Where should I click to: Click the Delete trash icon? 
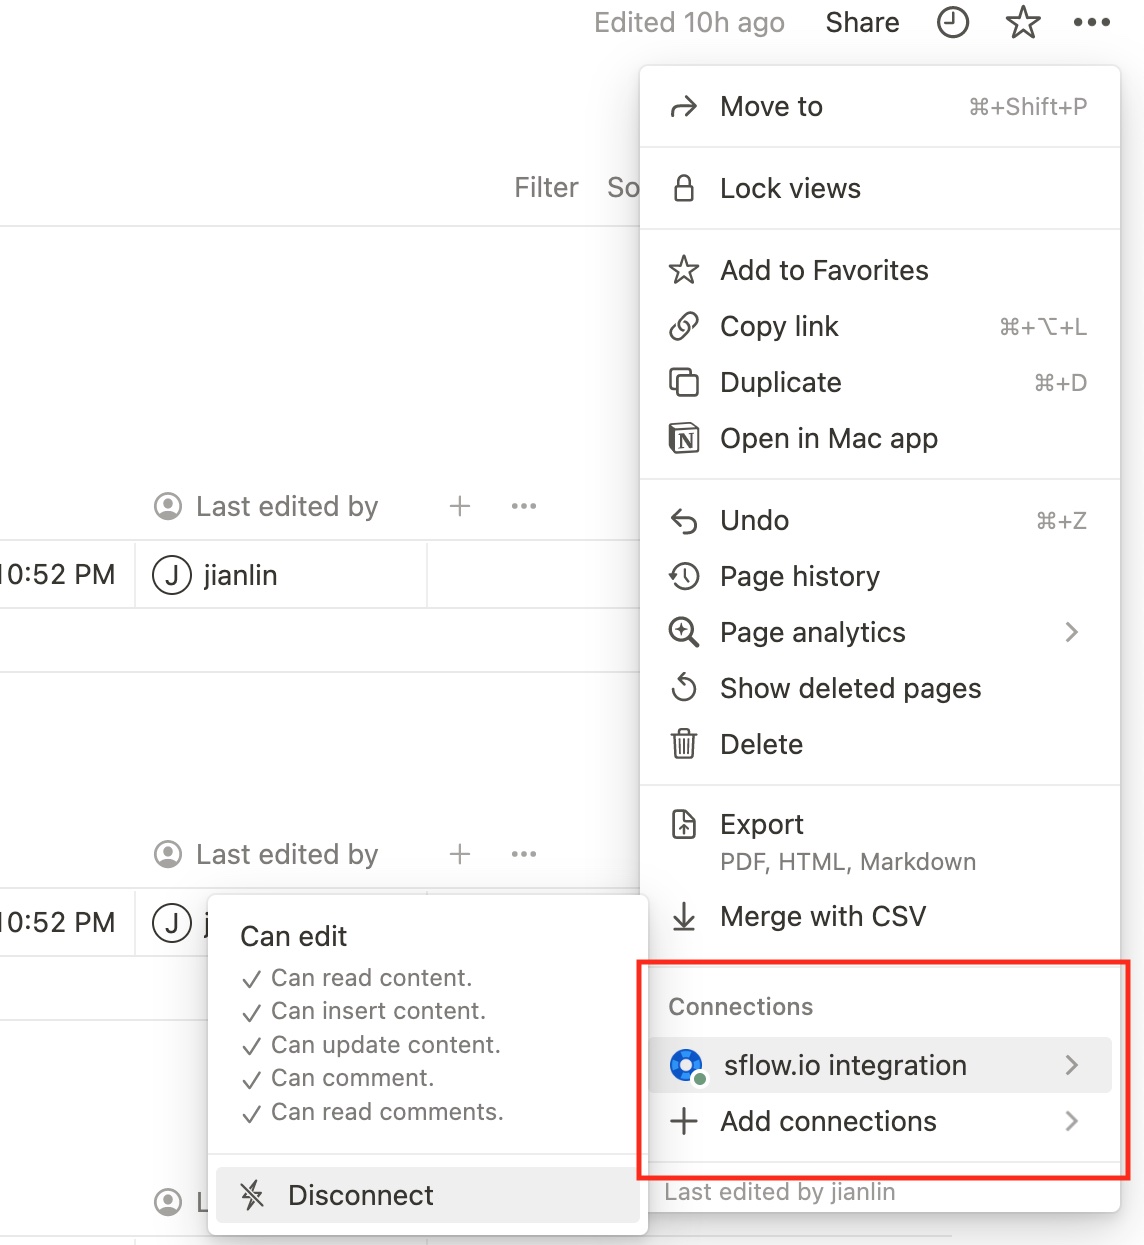[x=684, y=744]
